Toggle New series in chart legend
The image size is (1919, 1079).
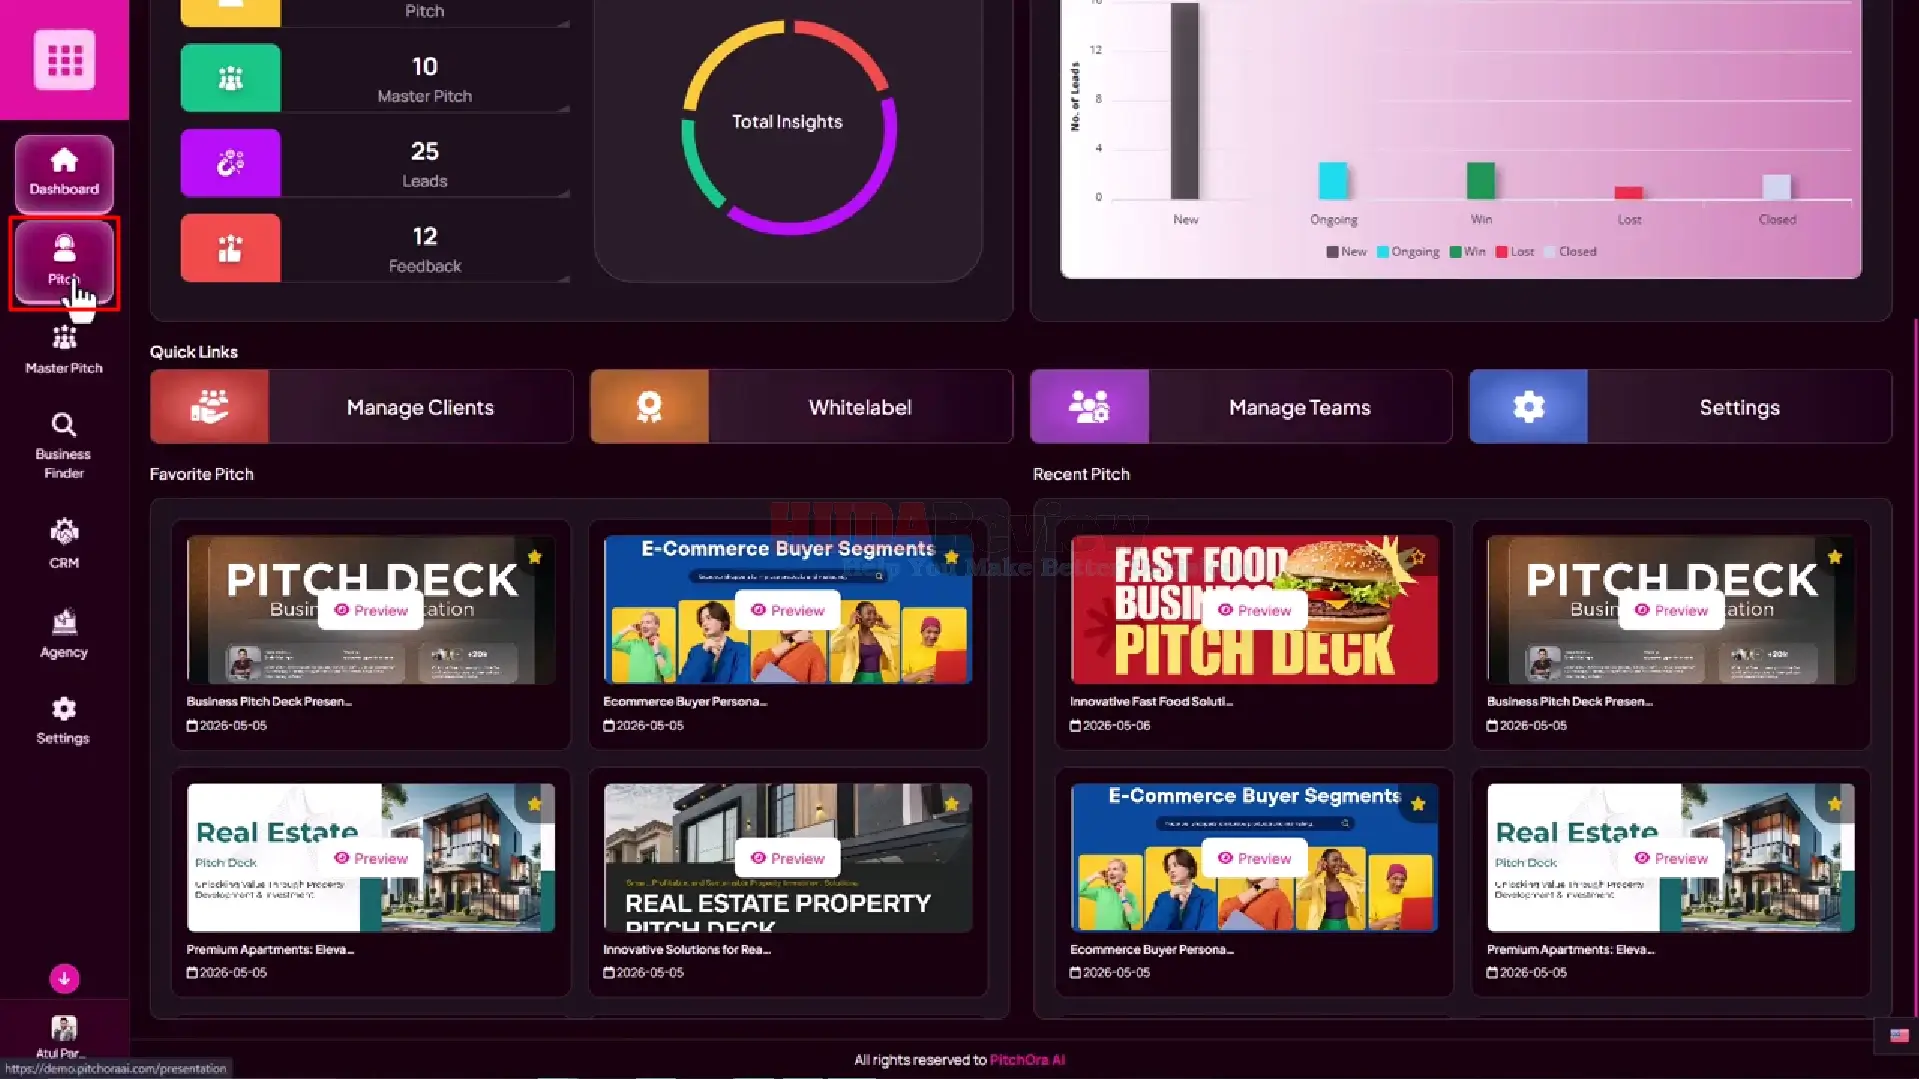point(1346,252)
